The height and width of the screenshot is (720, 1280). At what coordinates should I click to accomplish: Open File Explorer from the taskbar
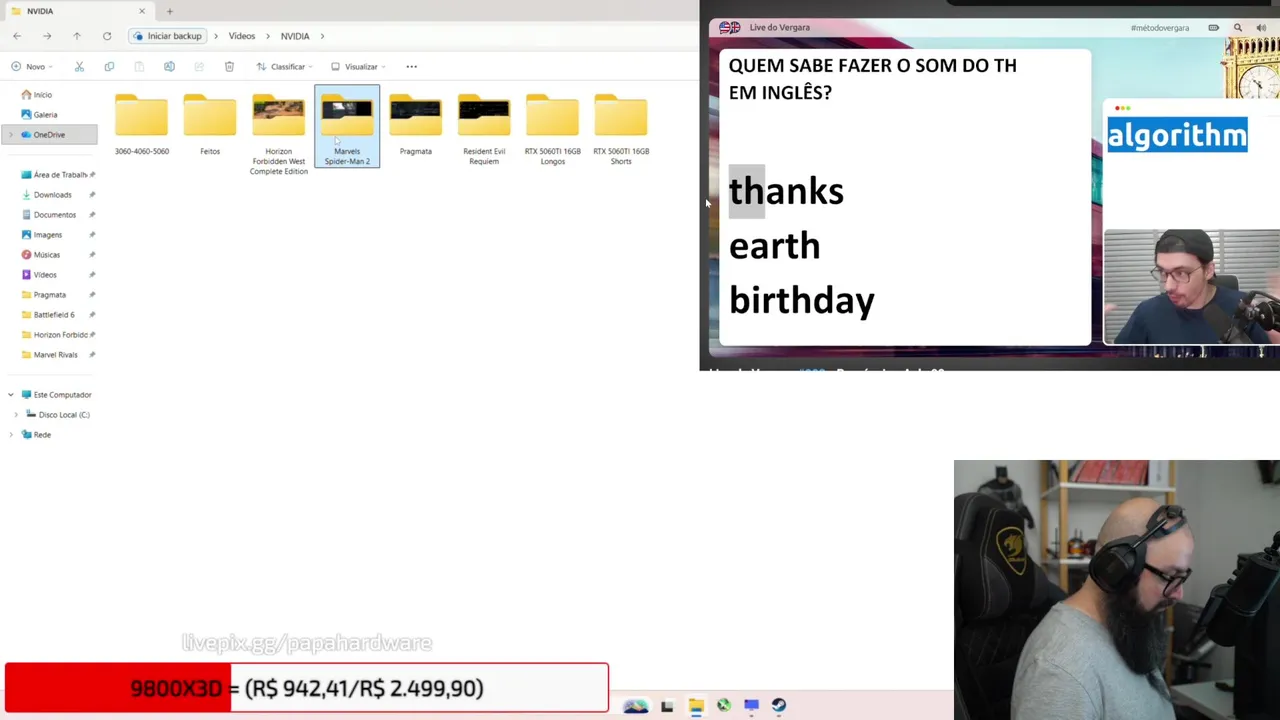[x=696, y=705]
